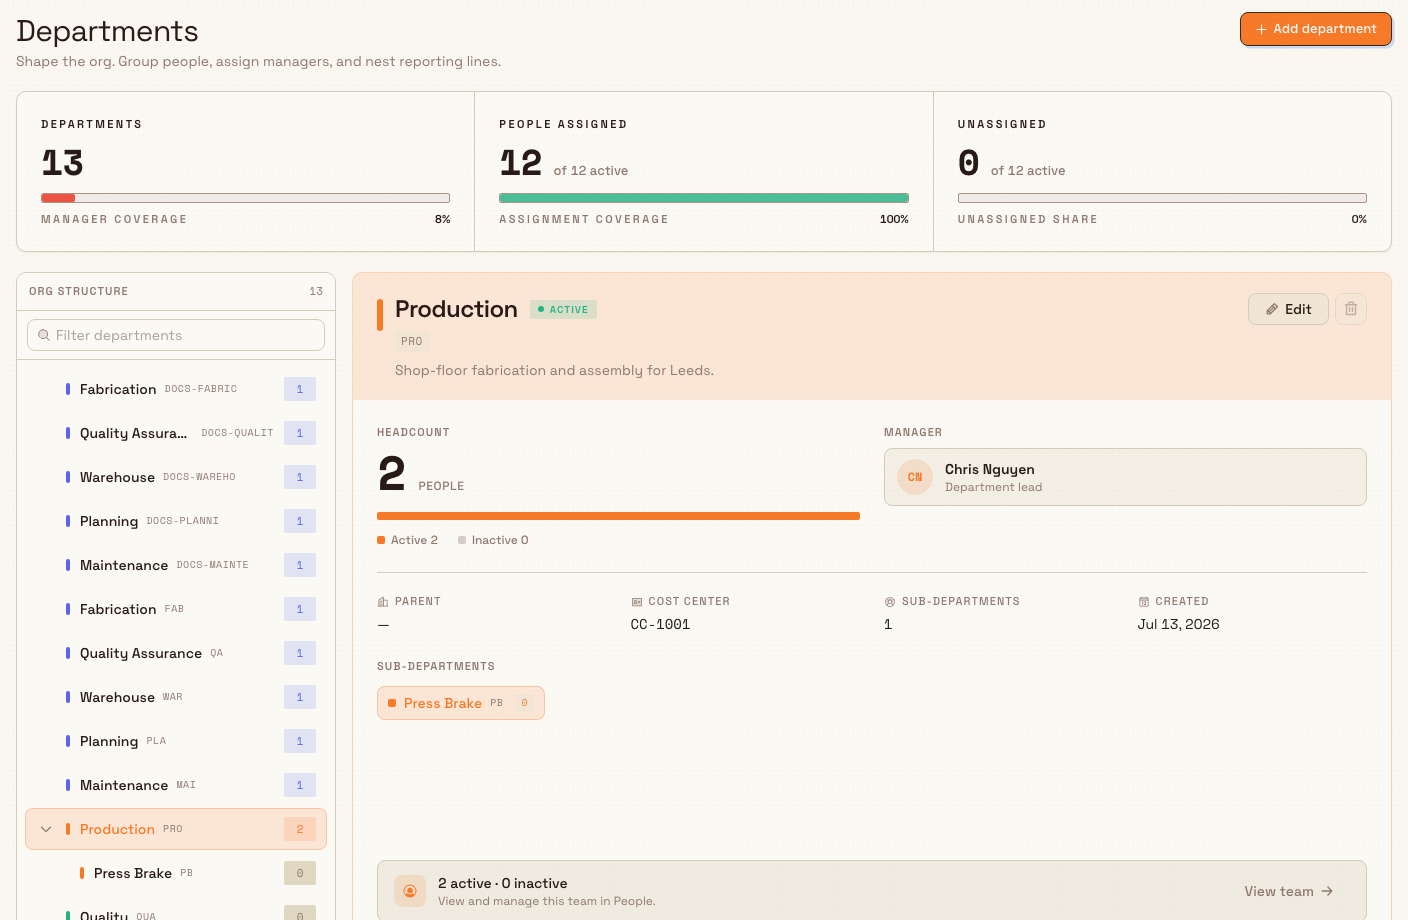Select Planning DOCS-PLANNI row
Viewport: 1408px width, 920px height.
tap(176, 521)
